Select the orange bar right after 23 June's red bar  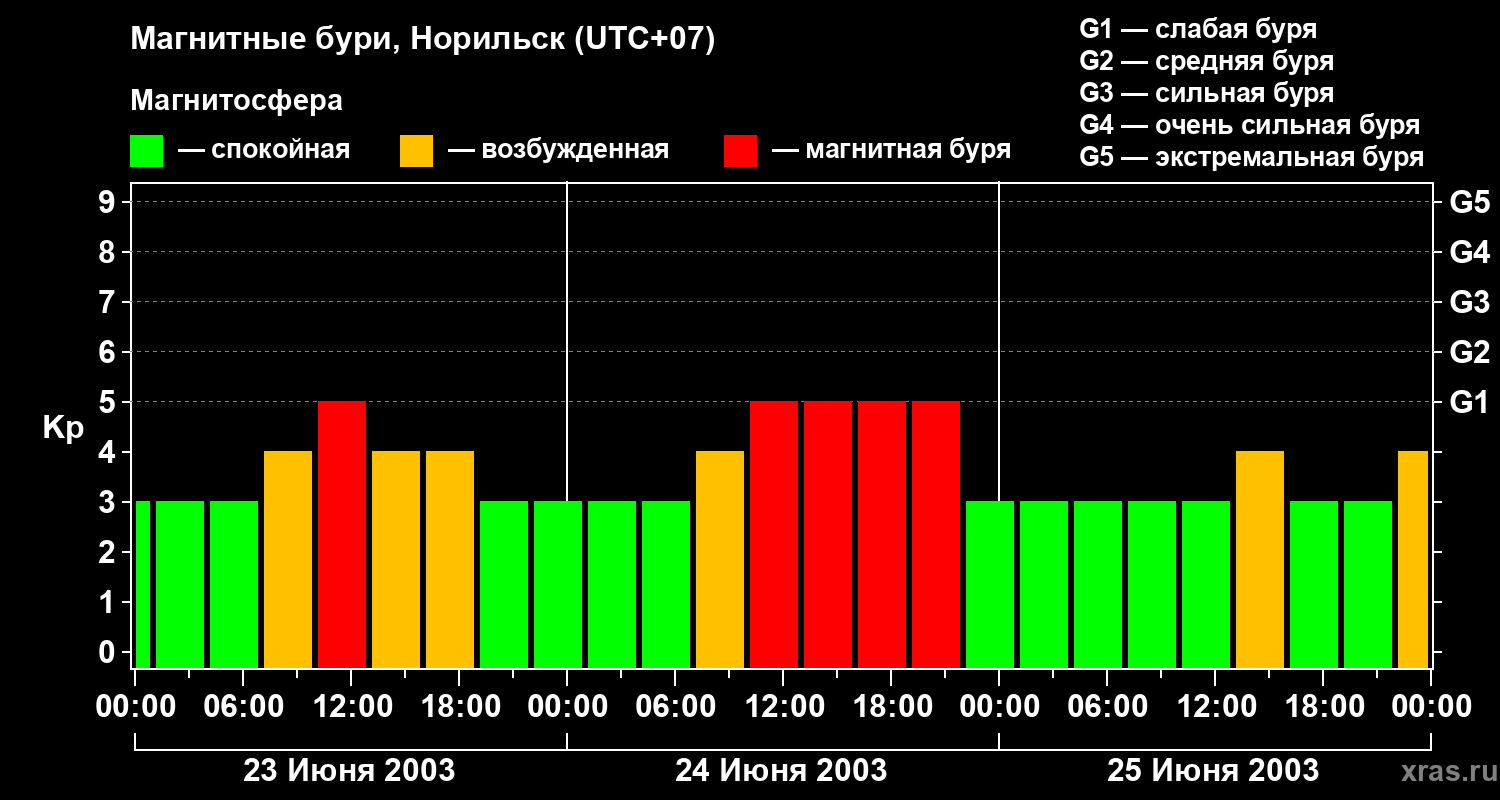396,559
